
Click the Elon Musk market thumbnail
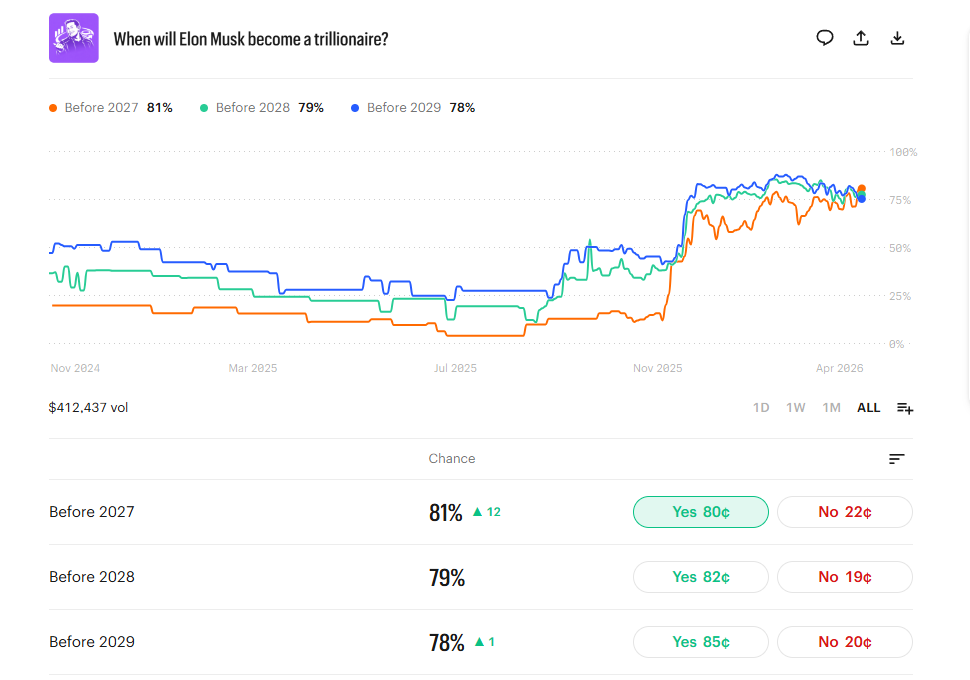(x=74, y=38)
